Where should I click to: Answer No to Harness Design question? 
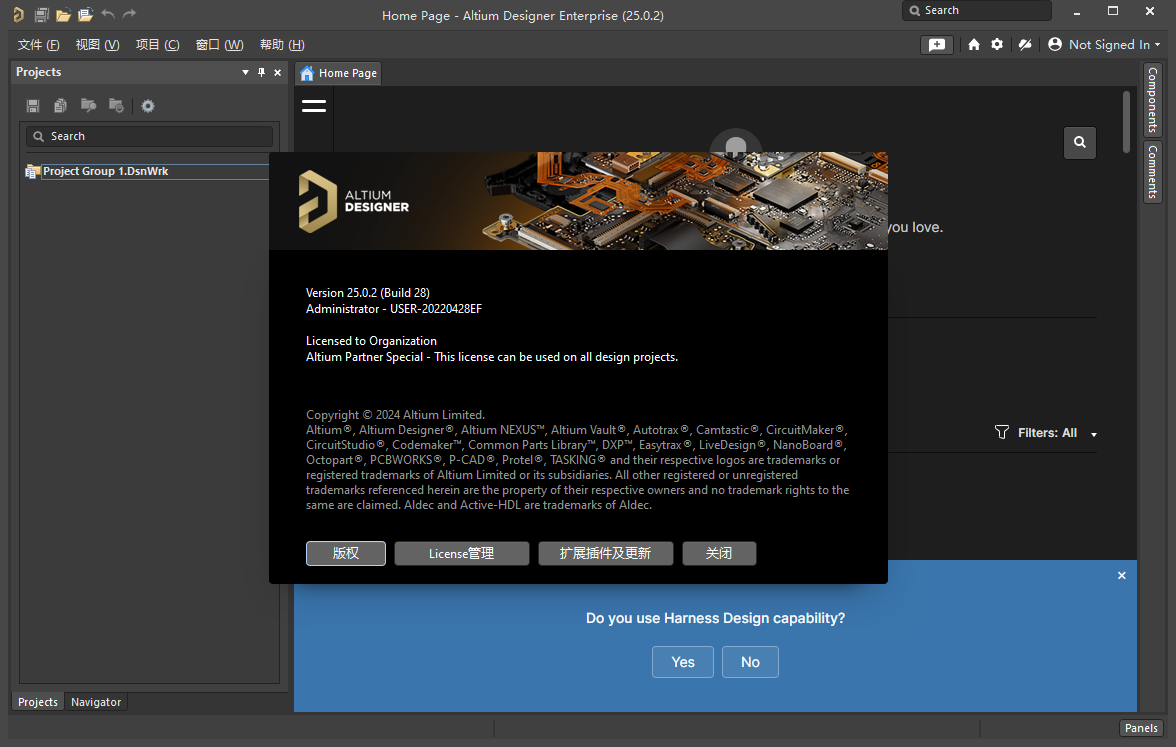coord(750,662)
